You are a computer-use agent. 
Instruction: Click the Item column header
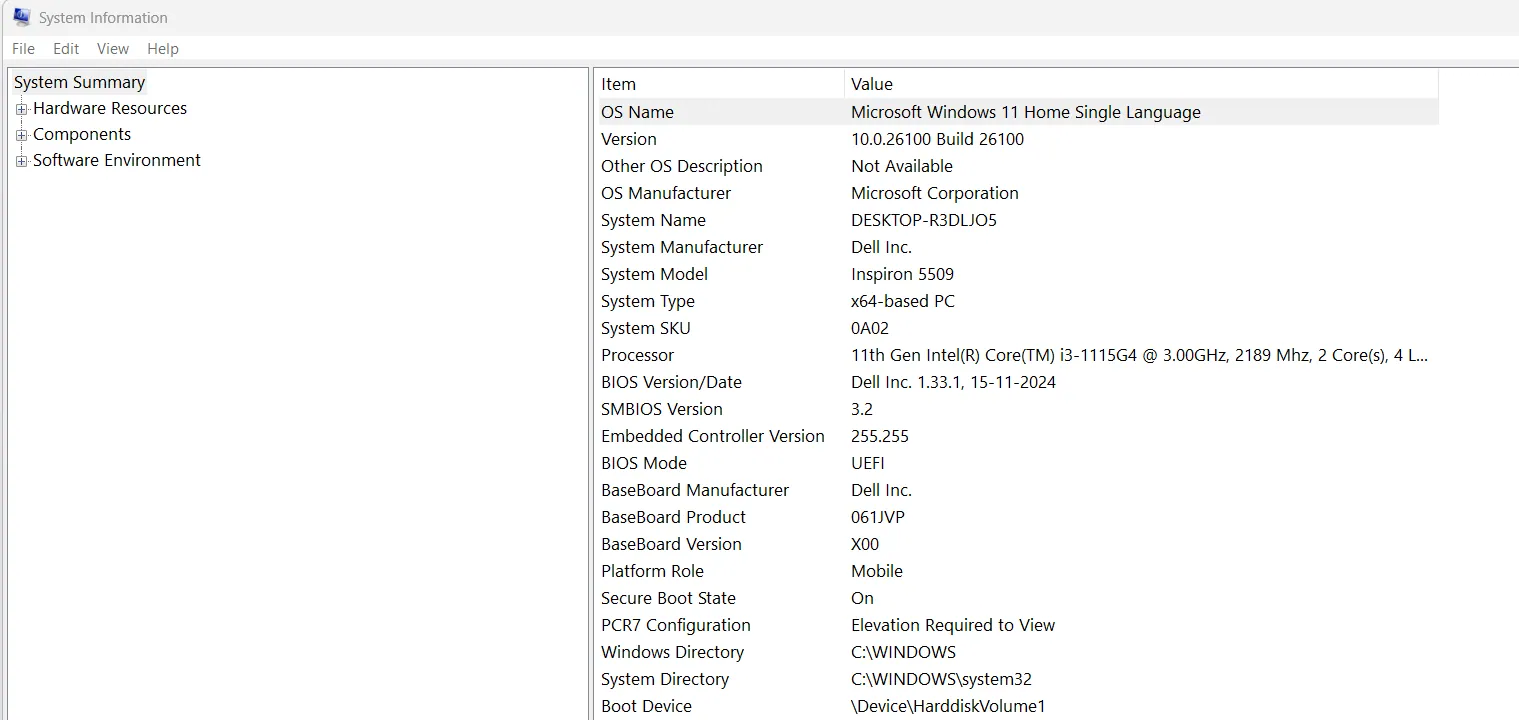coord(618,84)
